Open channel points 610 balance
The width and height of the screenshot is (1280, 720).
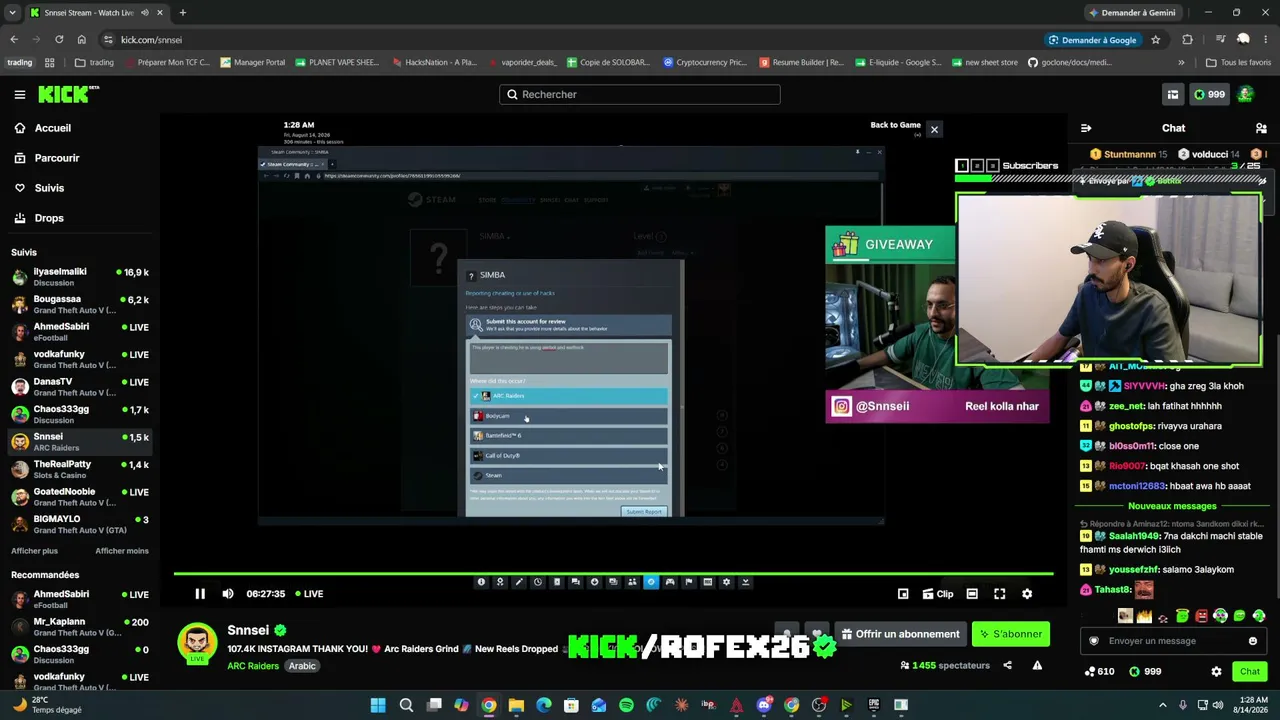click(1099, 672)
